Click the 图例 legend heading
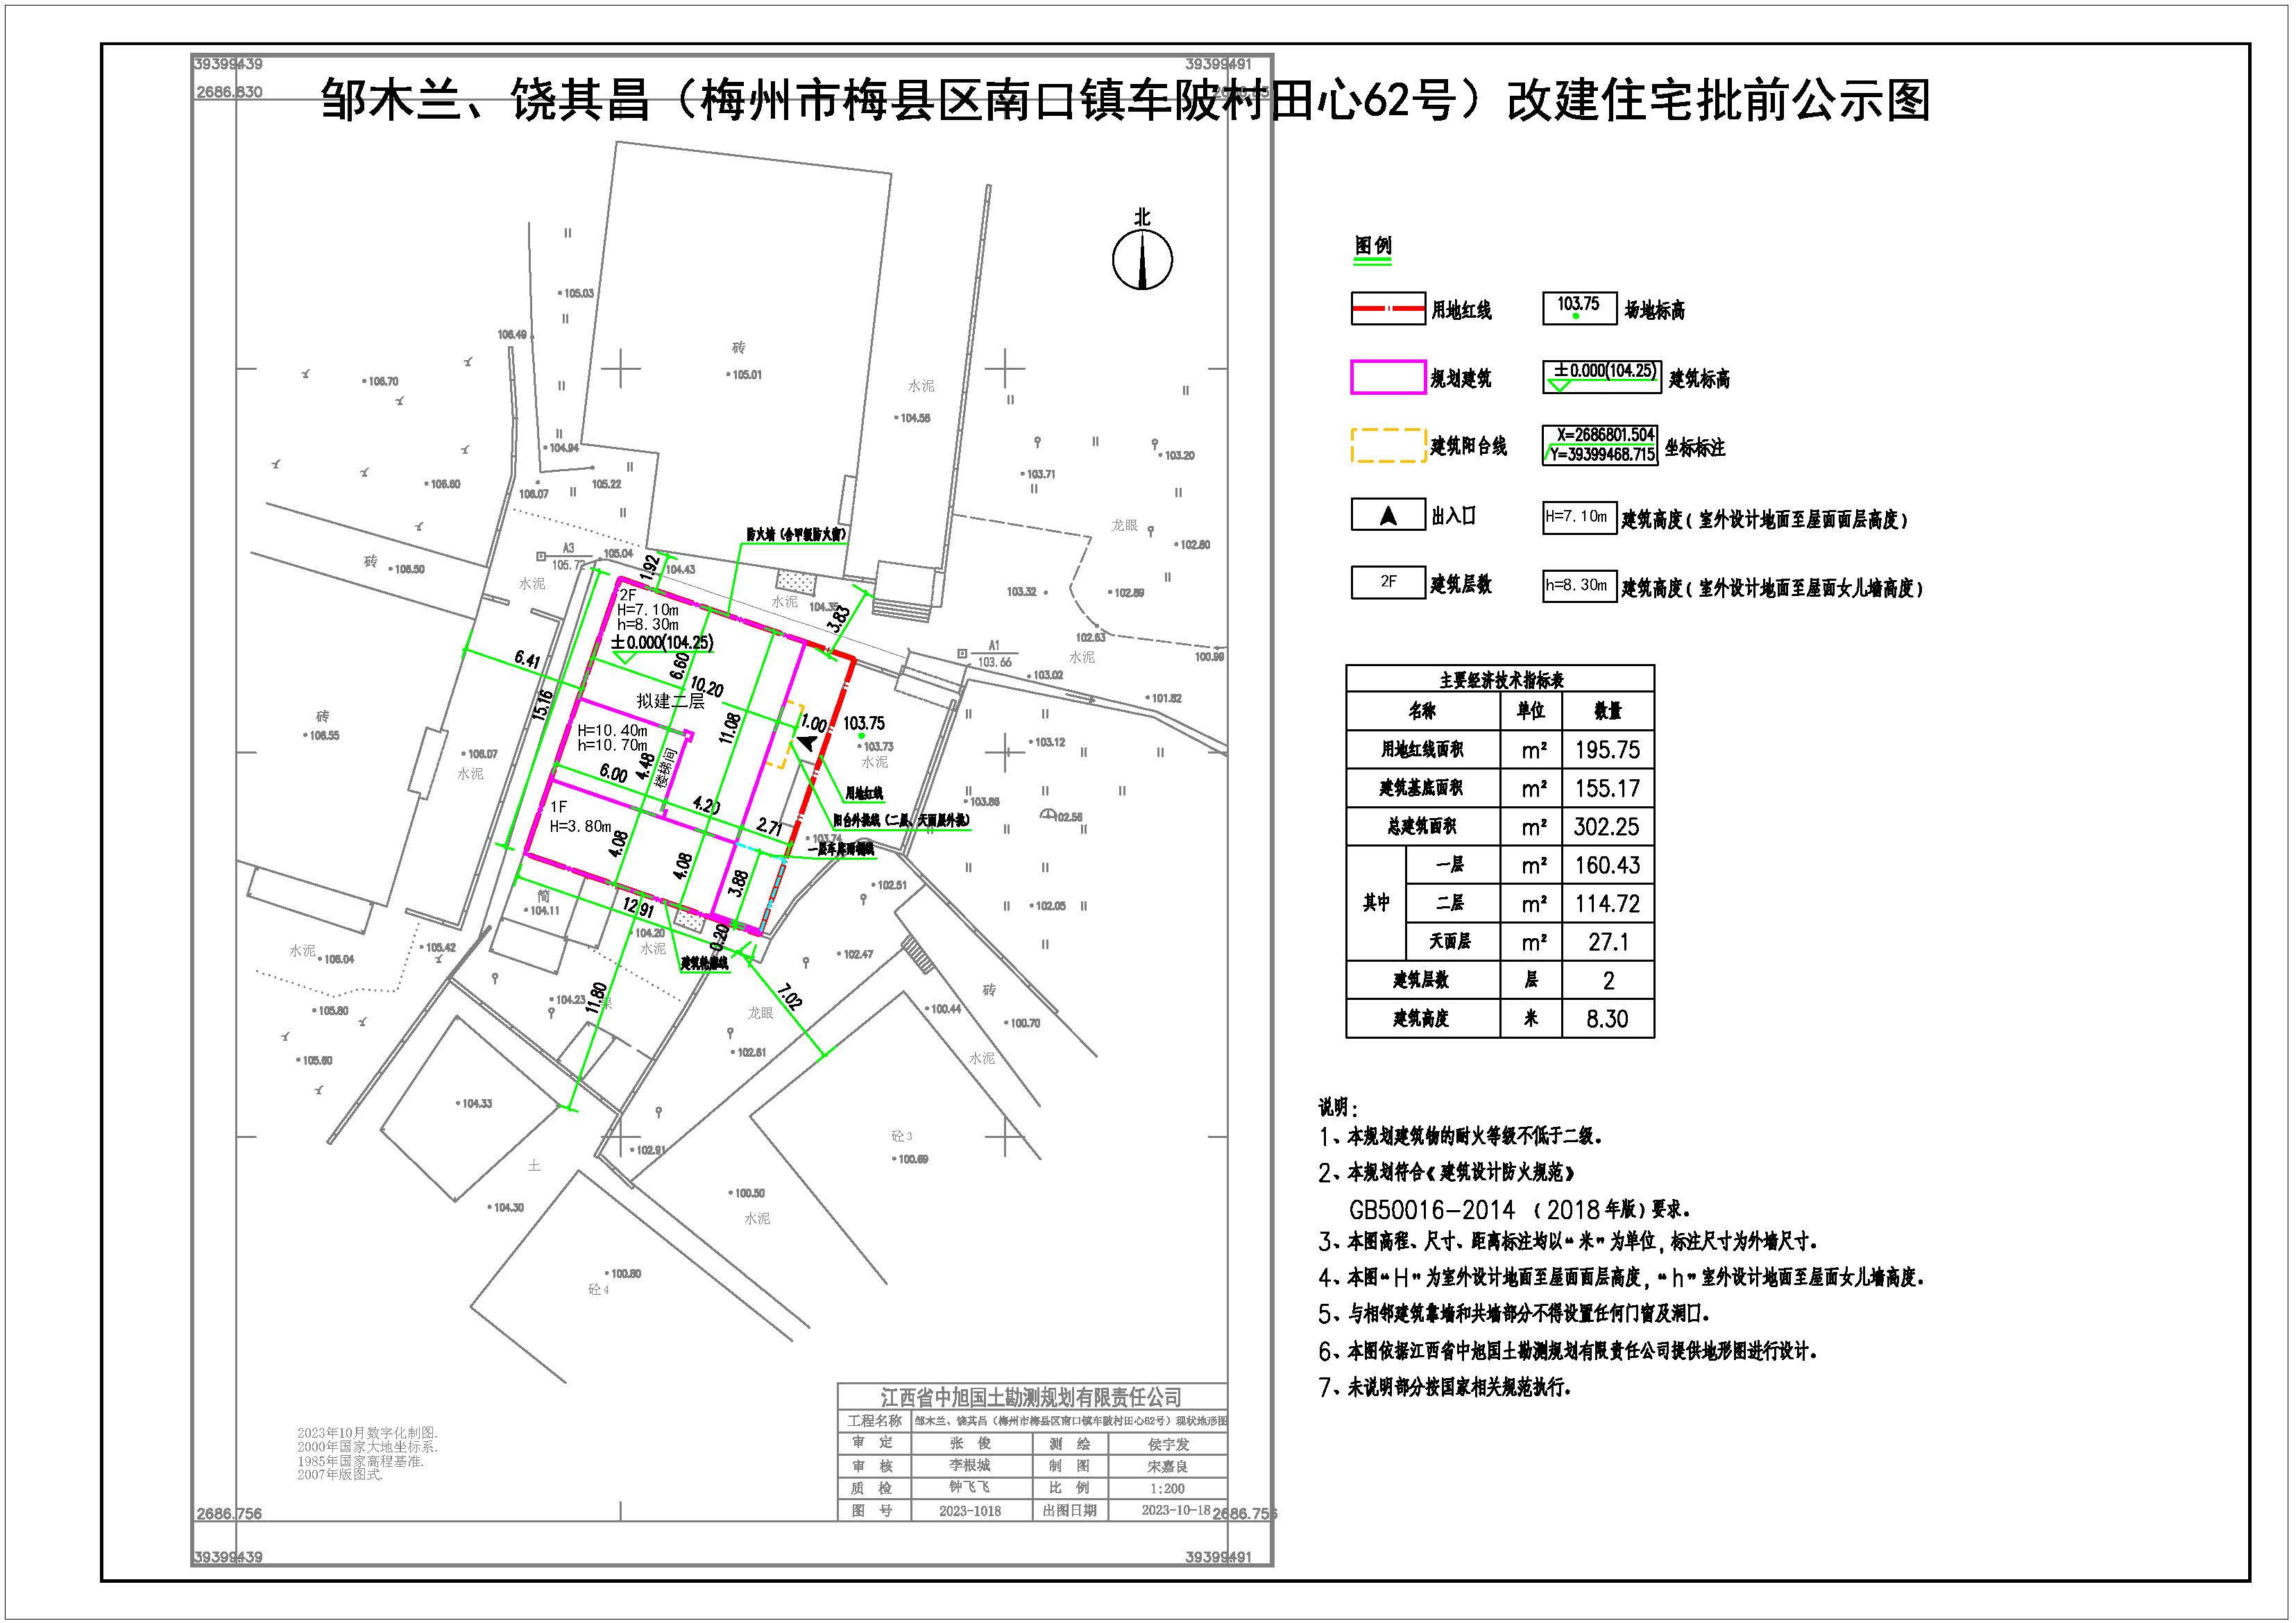Viewport: 2296px width, 1623px height. 1373,247
